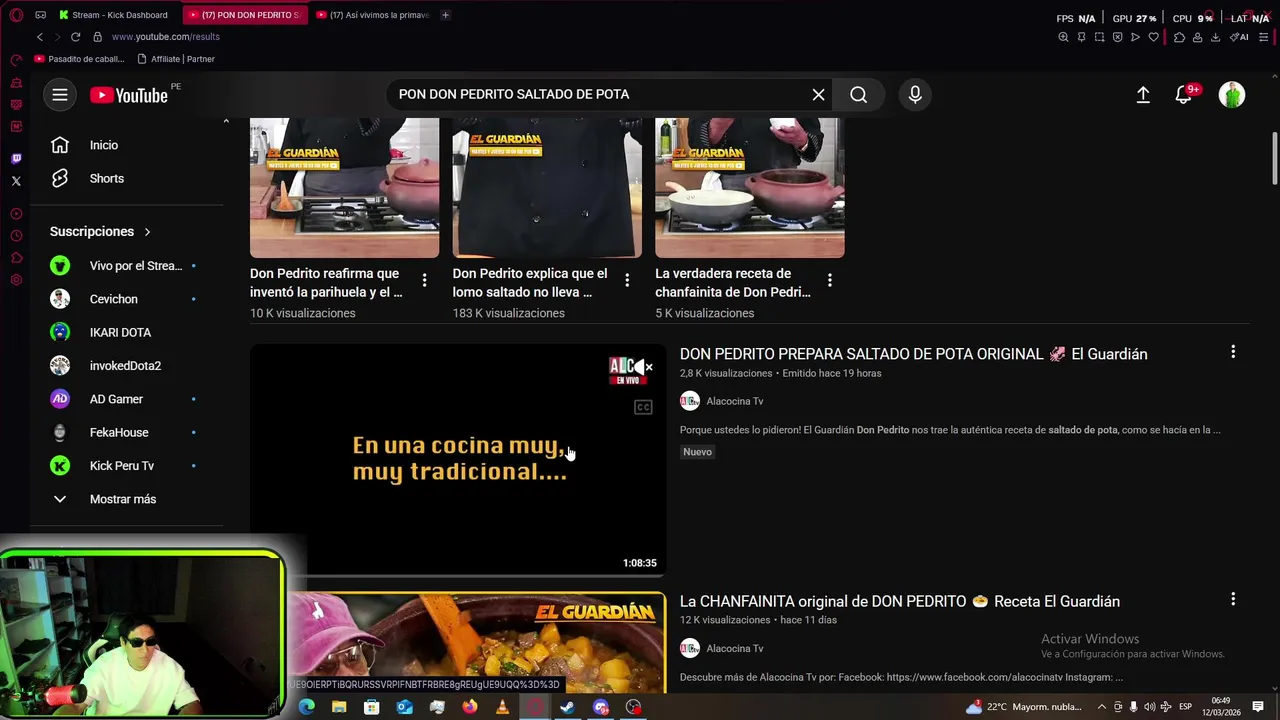Open options for 'lomo saltado no lleva' short
Screen dimensions: 1280x720
click(627, 280)
